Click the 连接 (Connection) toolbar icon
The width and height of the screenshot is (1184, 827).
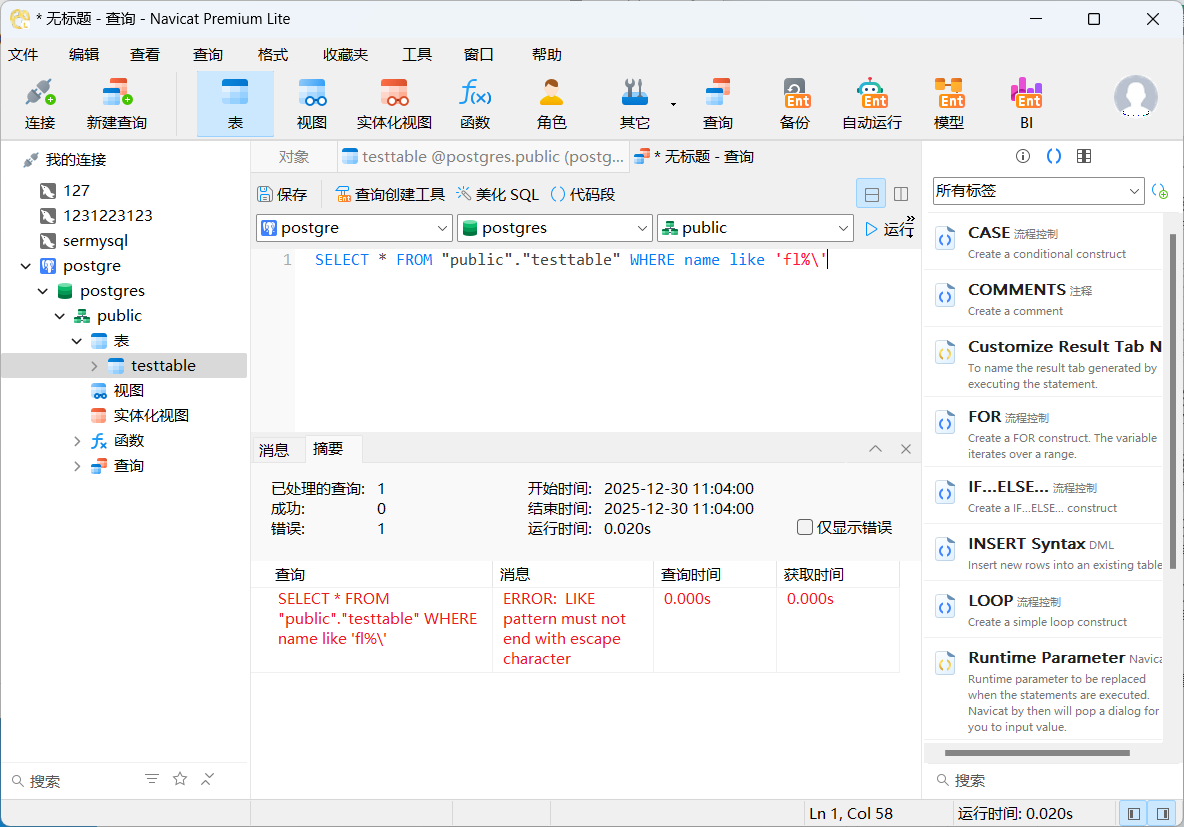click(40, 104)
